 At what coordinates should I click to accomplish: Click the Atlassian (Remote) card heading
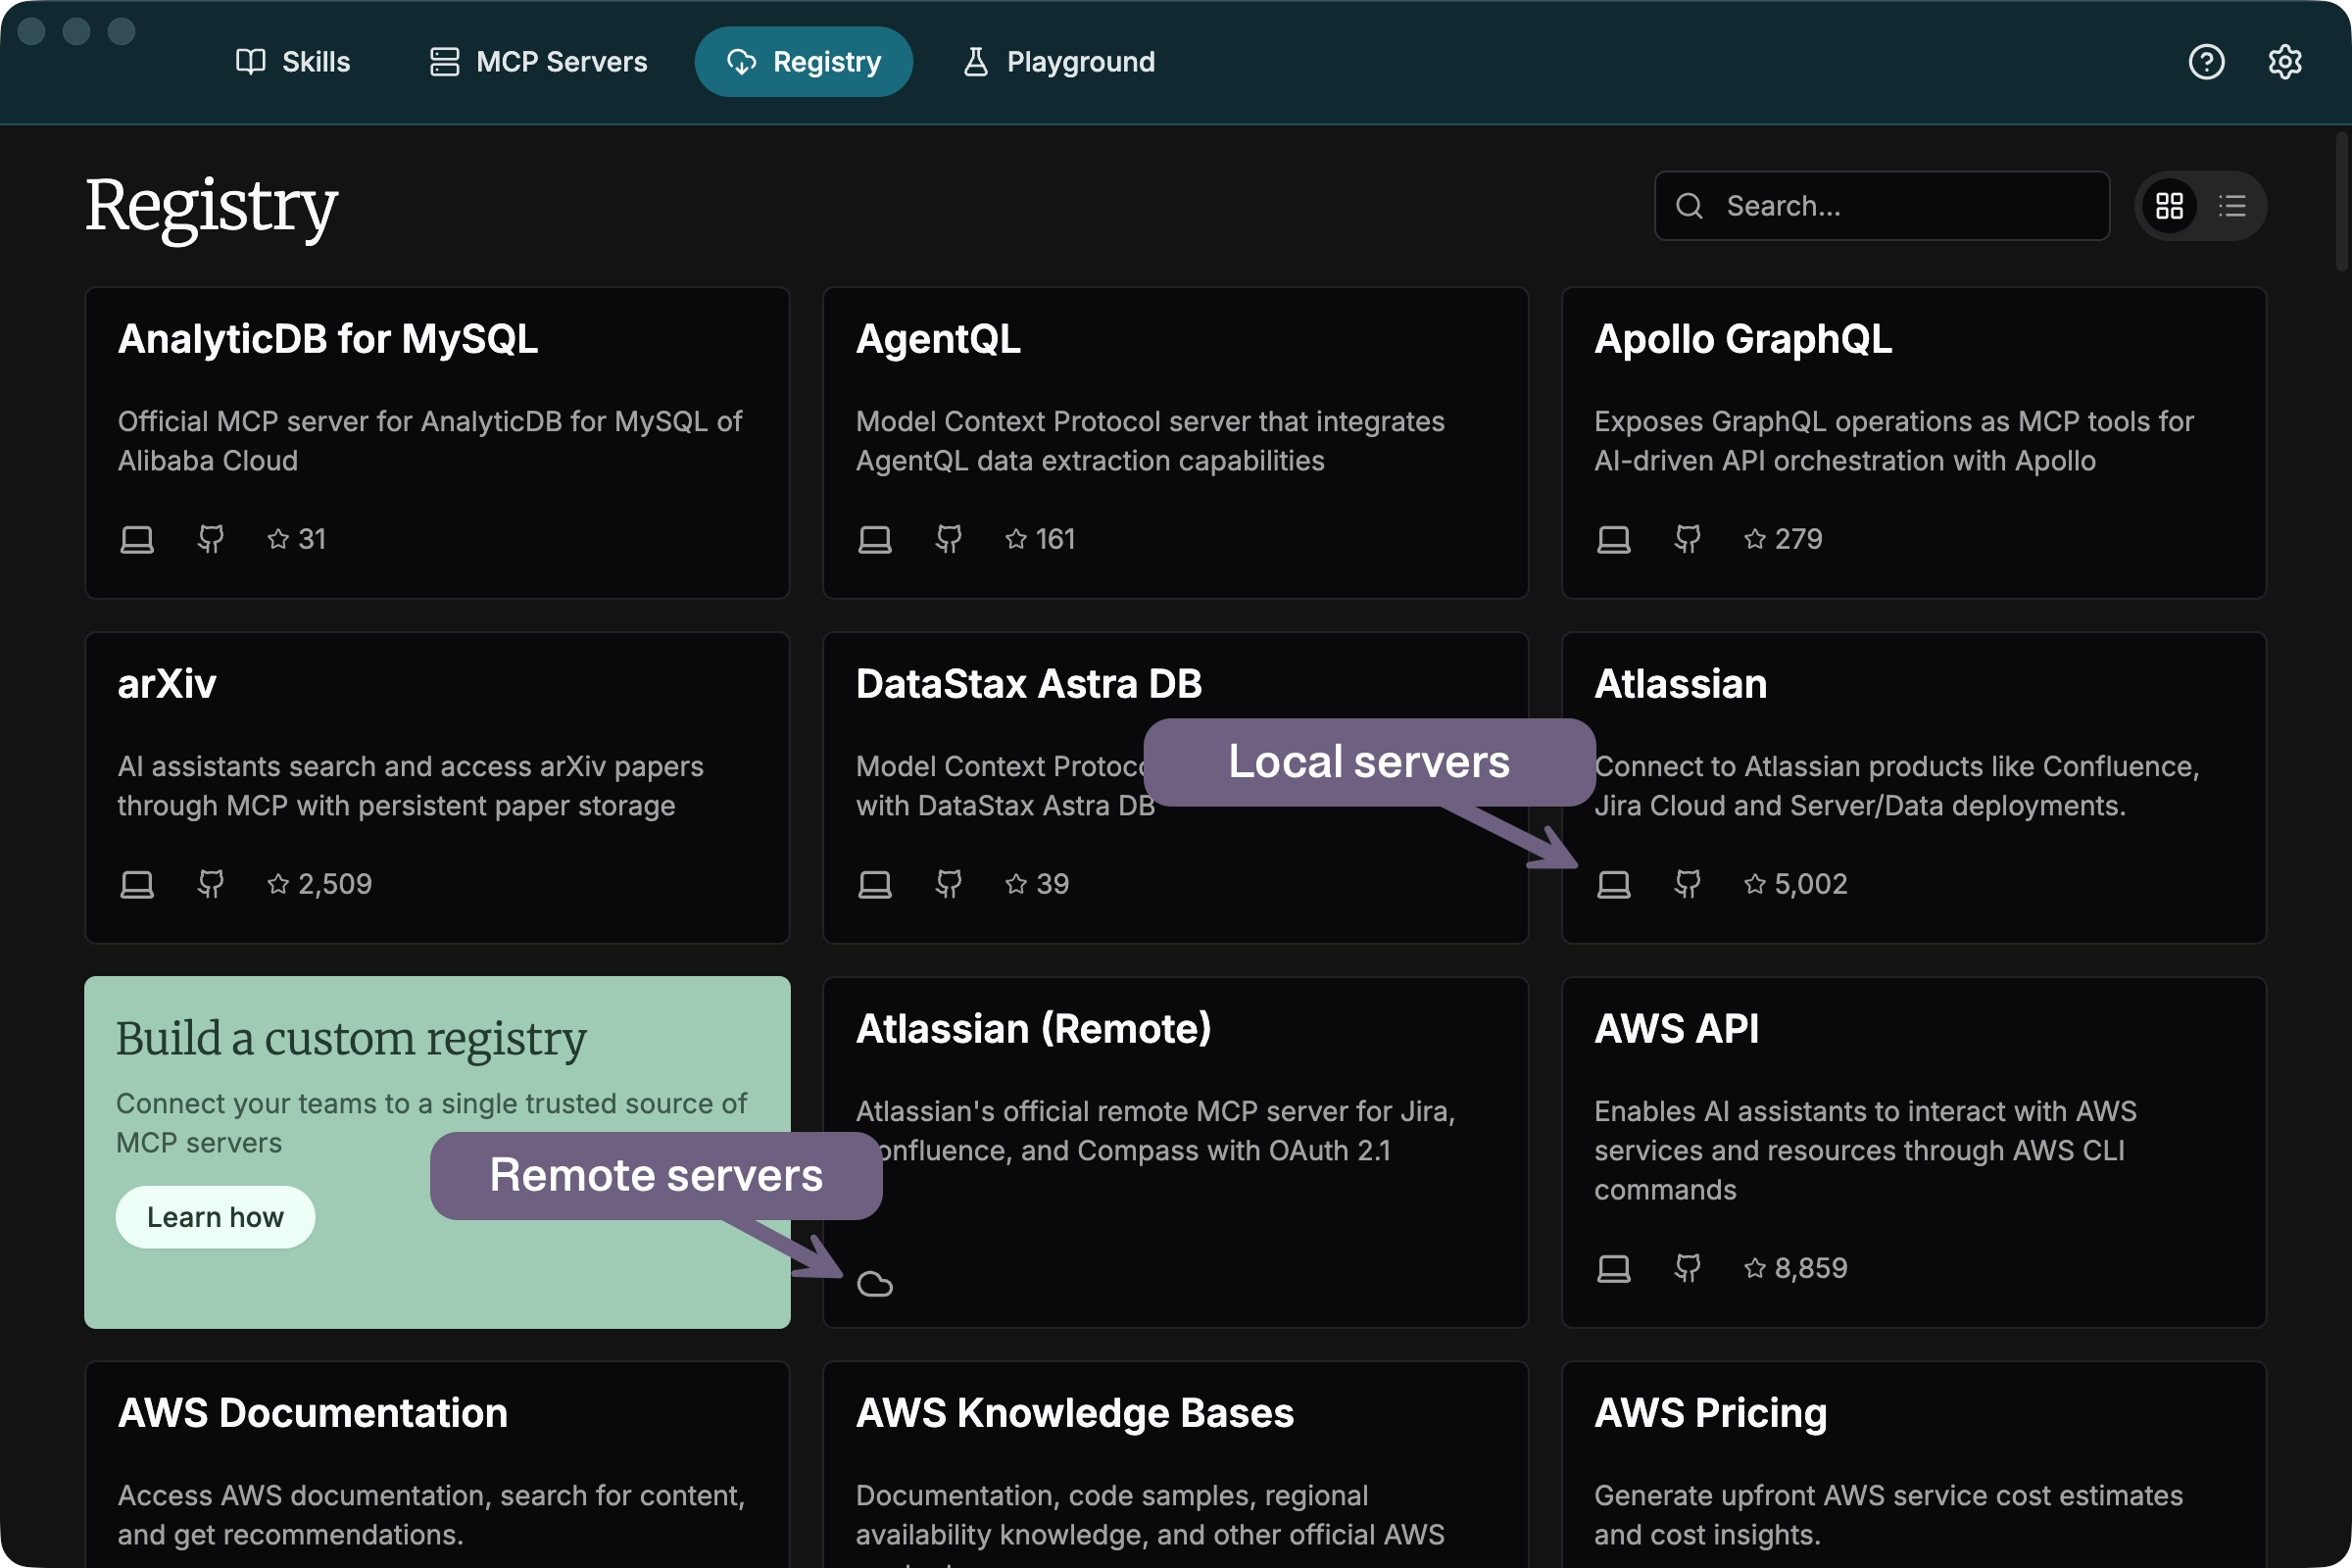pyautogui.click(x=1033, y=1029)
